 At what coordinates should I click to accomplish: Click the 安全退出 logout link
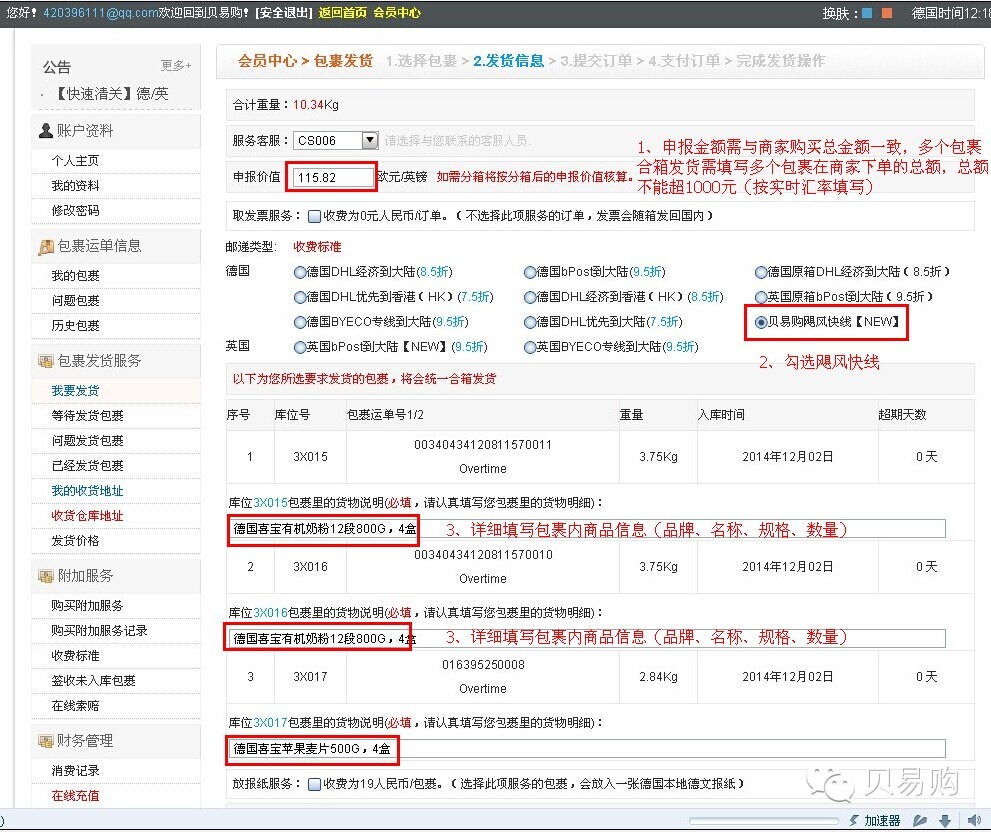[284, 13]
